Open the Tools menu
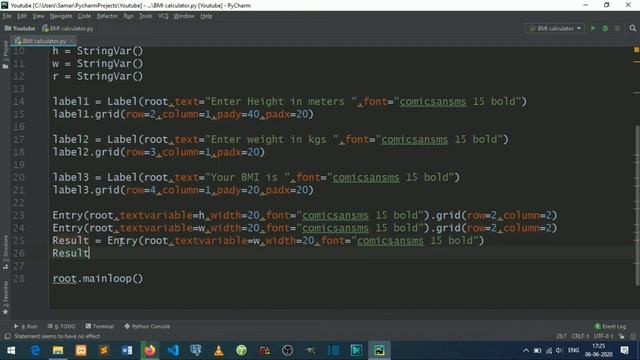Screen dimensions: 640x360 coord(145,16)
